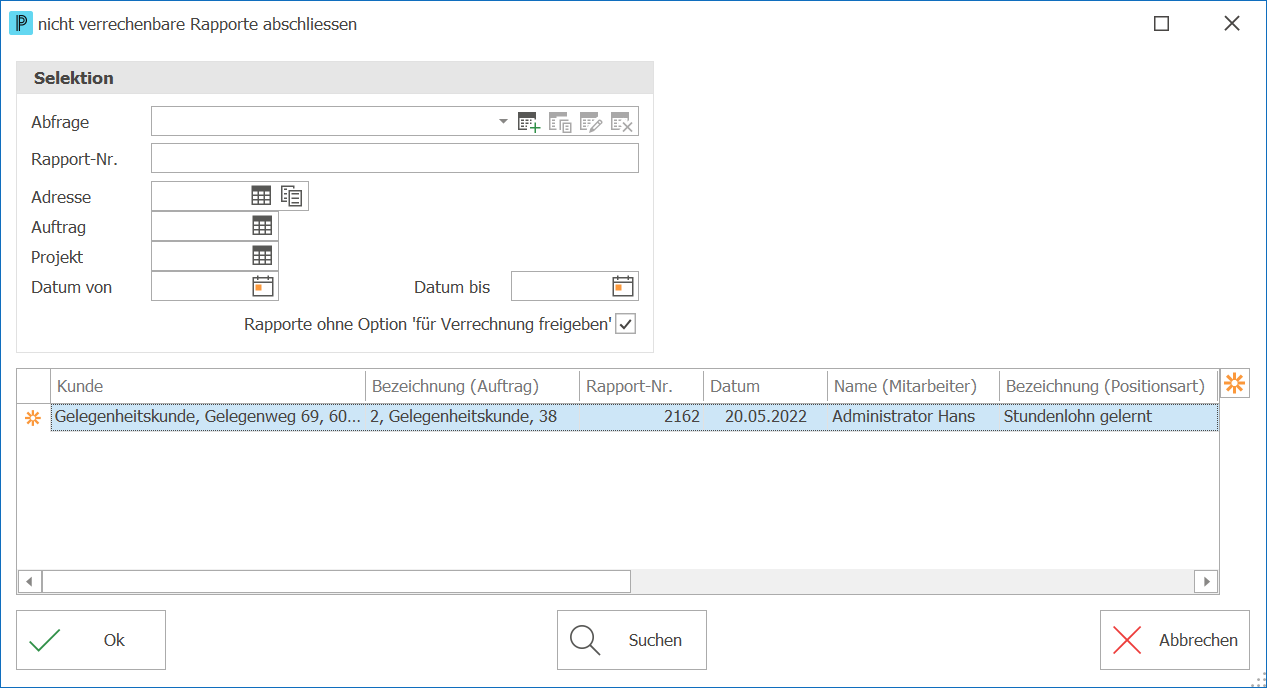Maximize the dialog window
Screen dimensions: 1267x688
point(1161,24)
